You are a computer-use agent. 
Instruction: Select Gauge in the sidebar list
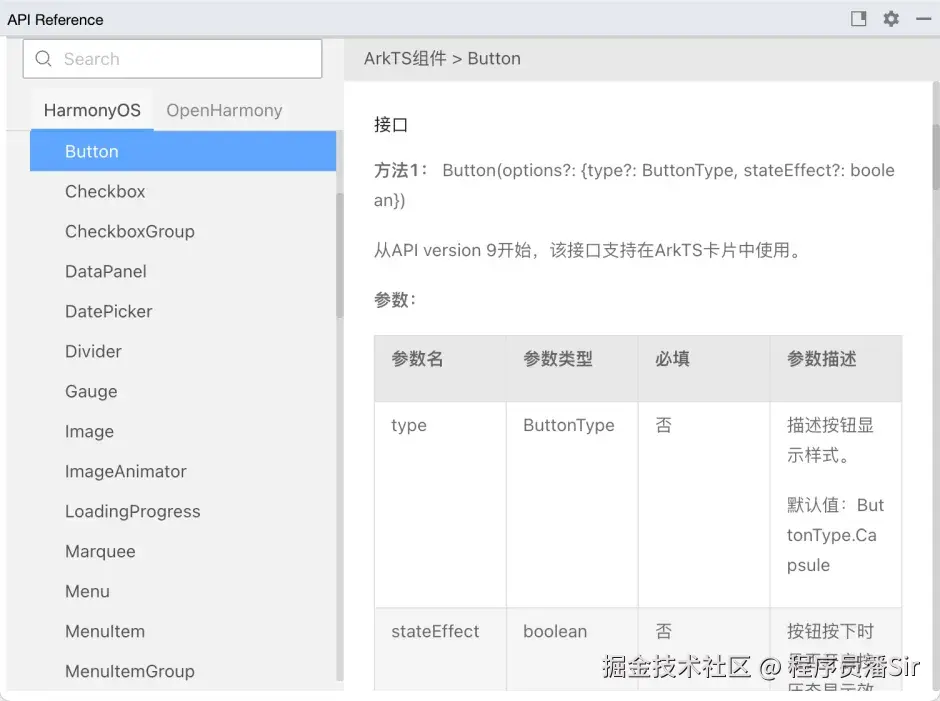pos(183,392)
